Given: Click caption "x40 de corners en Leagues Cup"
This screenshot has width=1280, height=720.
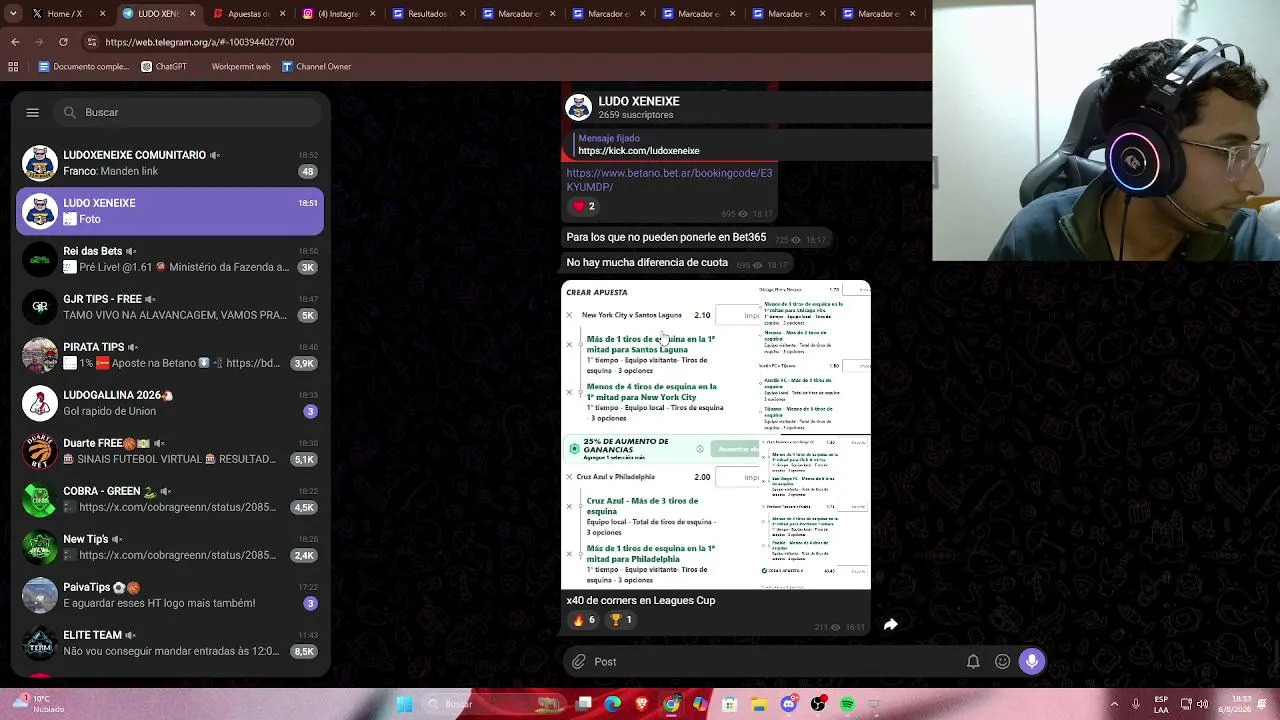Looking at the screenshot, I should (641, 601).
